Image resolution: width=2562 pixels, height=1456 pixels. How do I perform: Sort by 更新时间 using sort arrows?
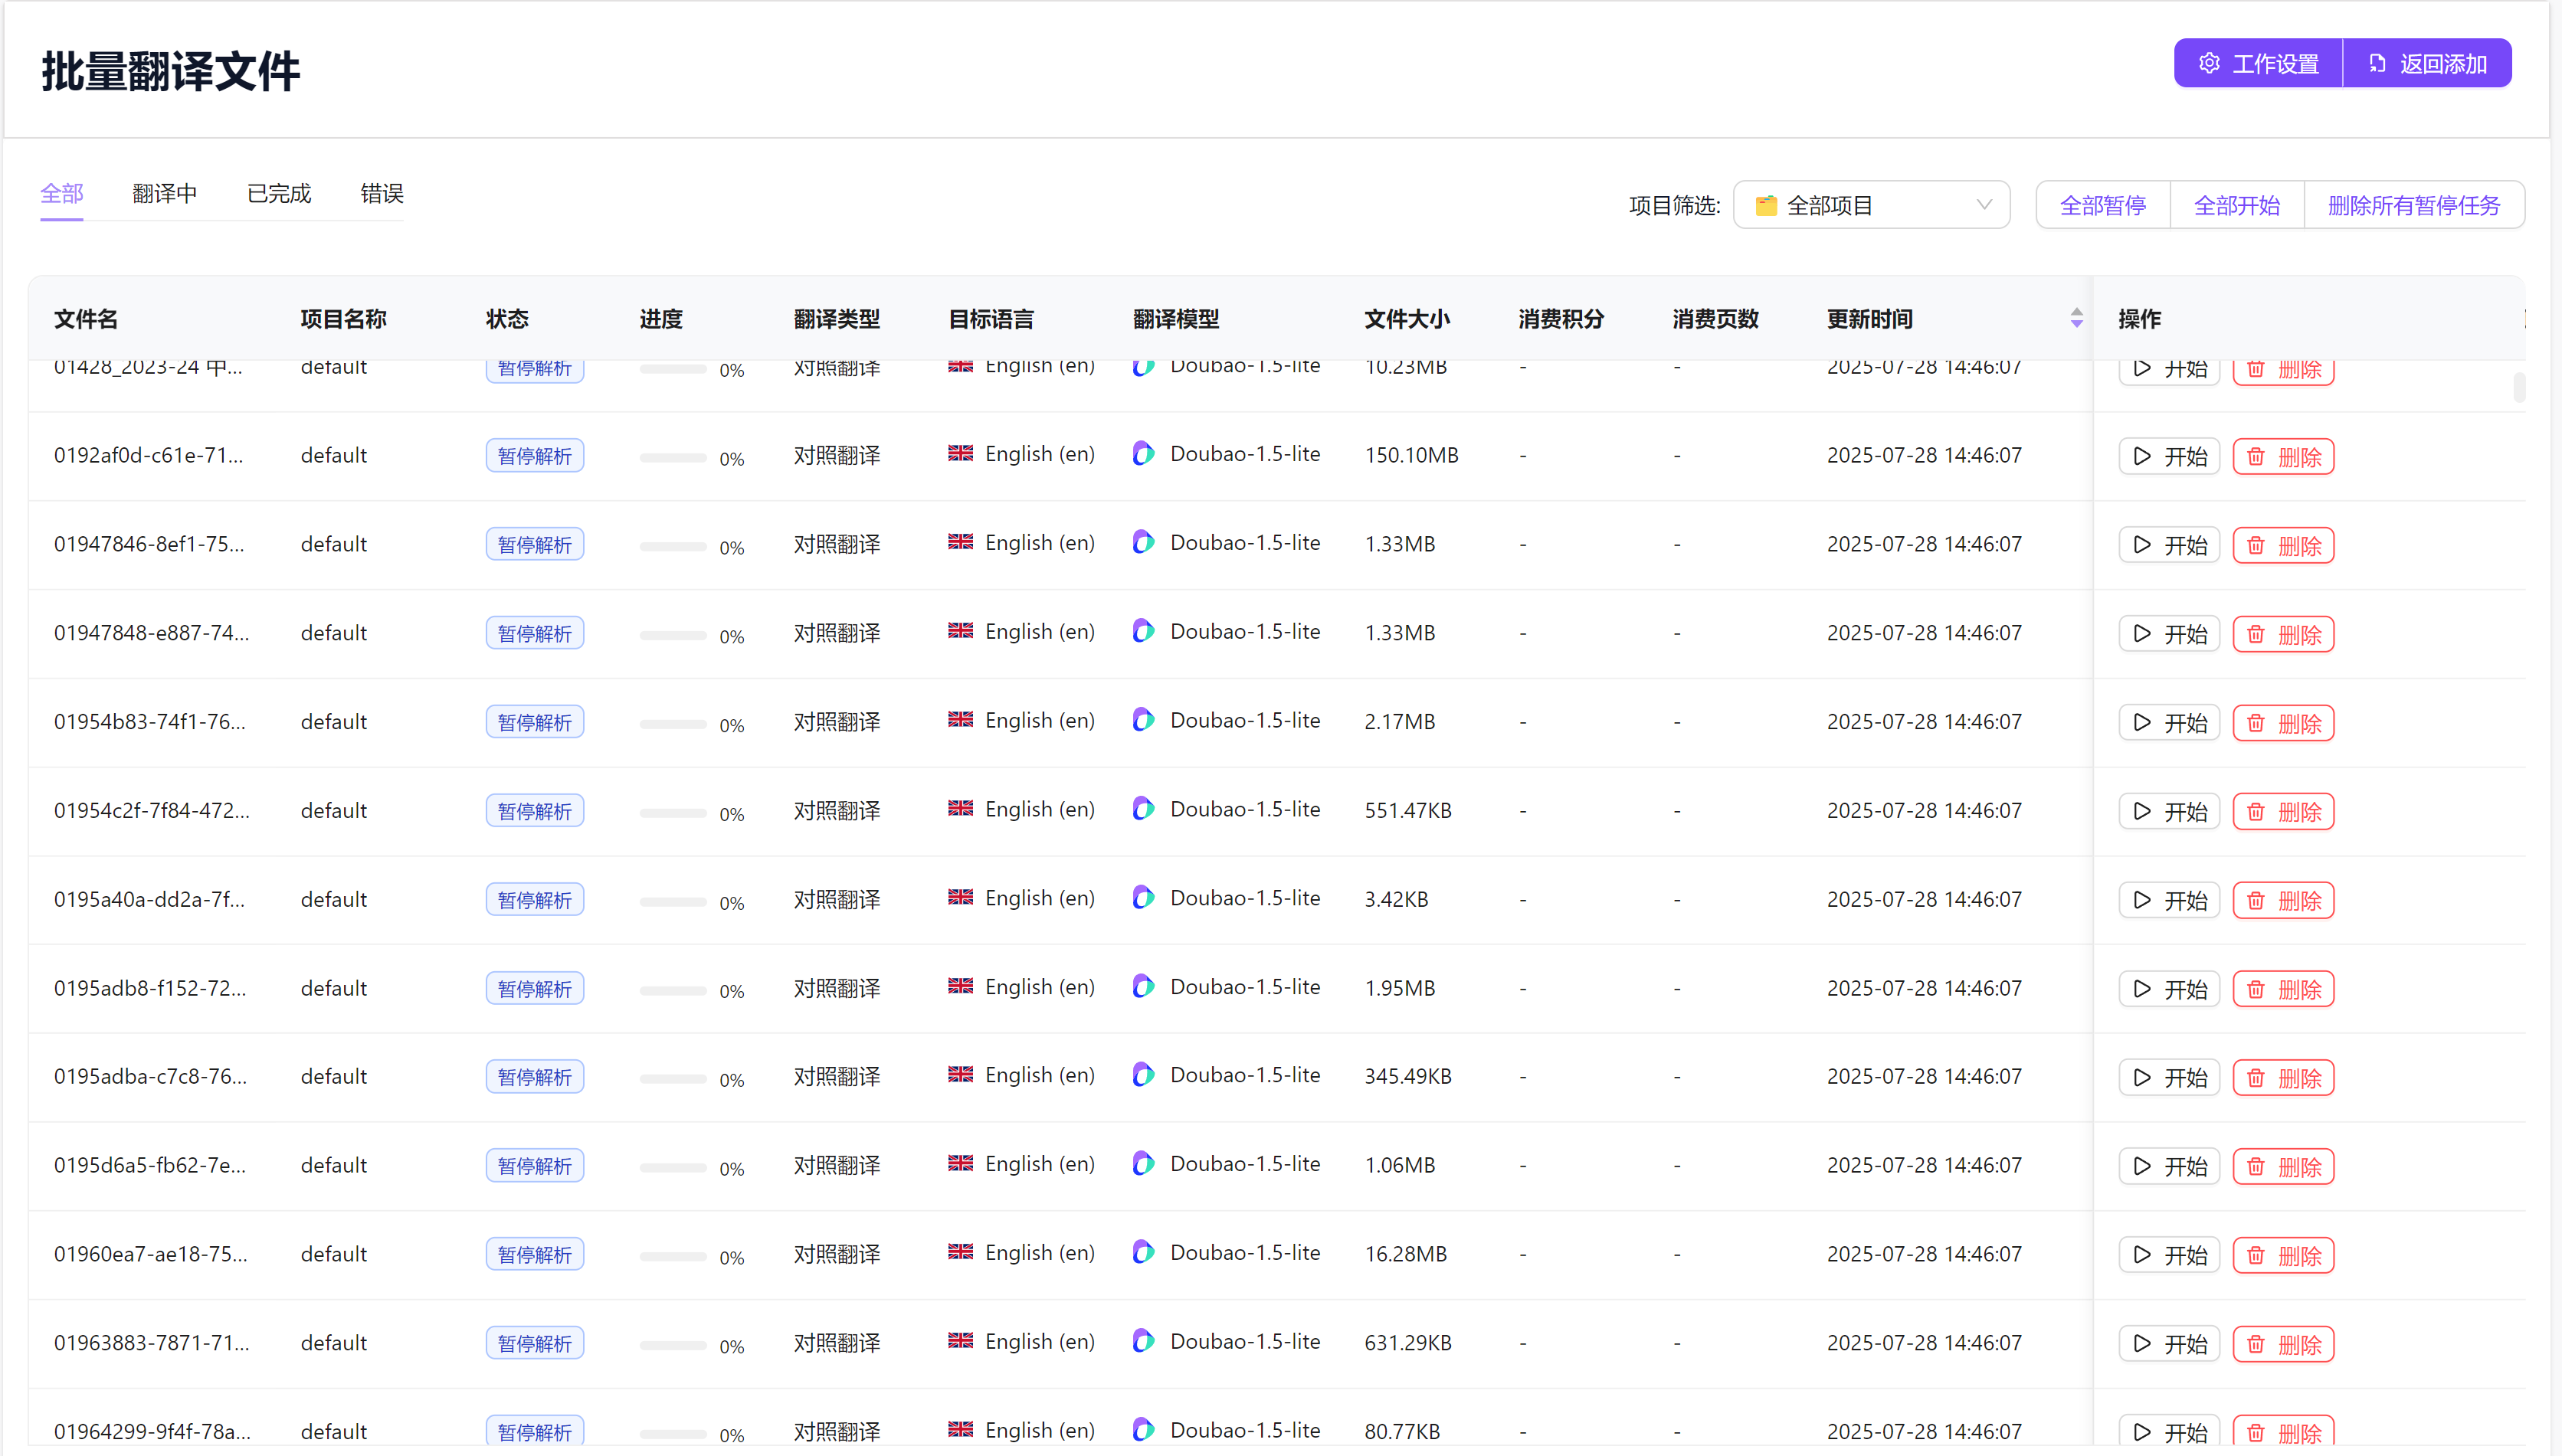(x=2076, y=318)
